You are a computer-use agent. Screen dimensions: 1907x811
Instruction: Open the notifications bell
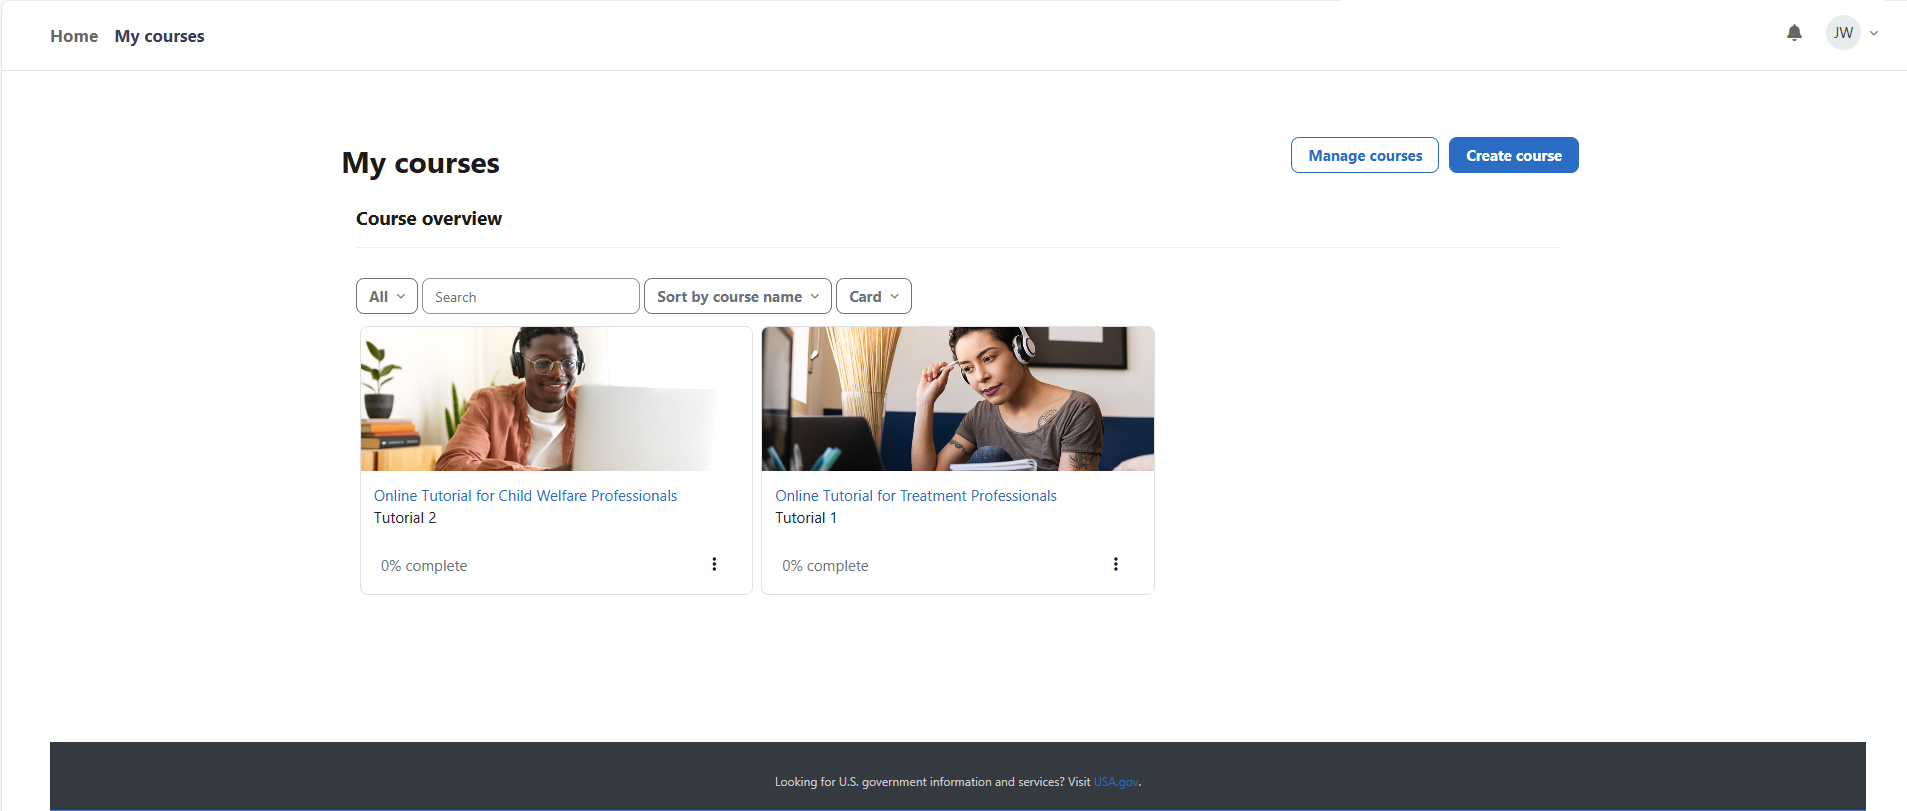tap(1794, 33)
